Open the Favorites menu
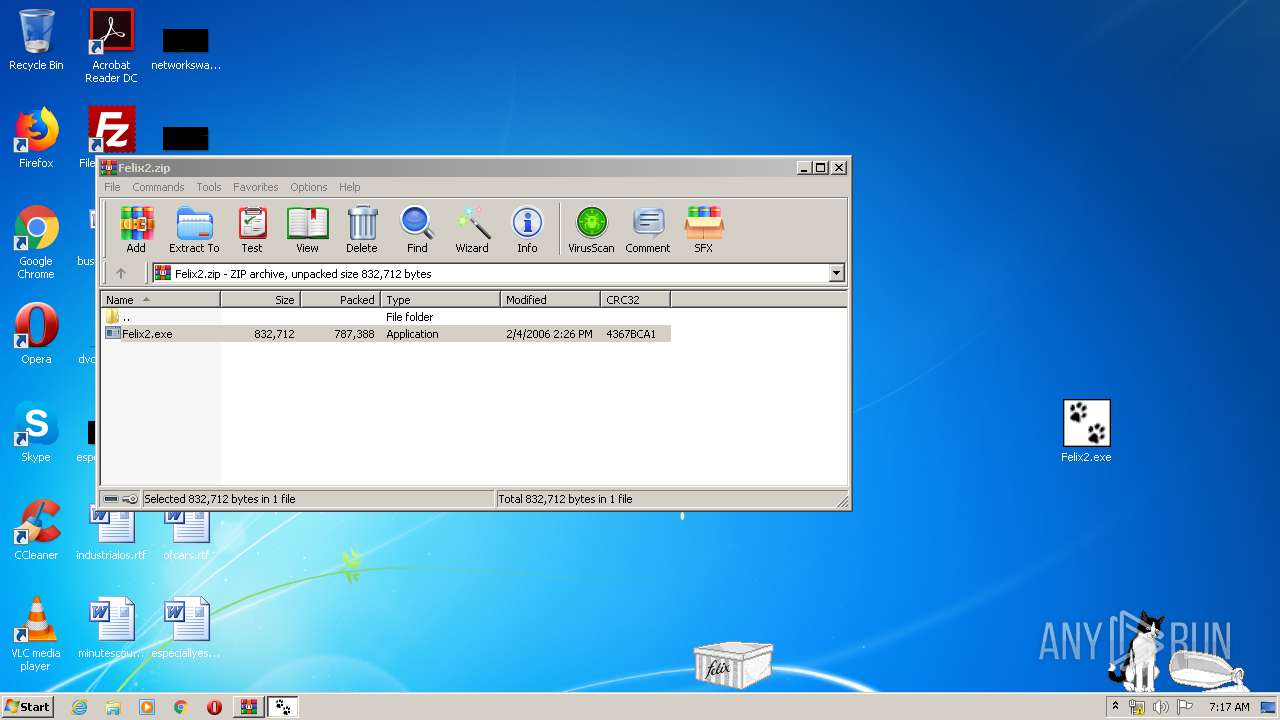Screen dimensions: 1280x720 tap(256, 187)
